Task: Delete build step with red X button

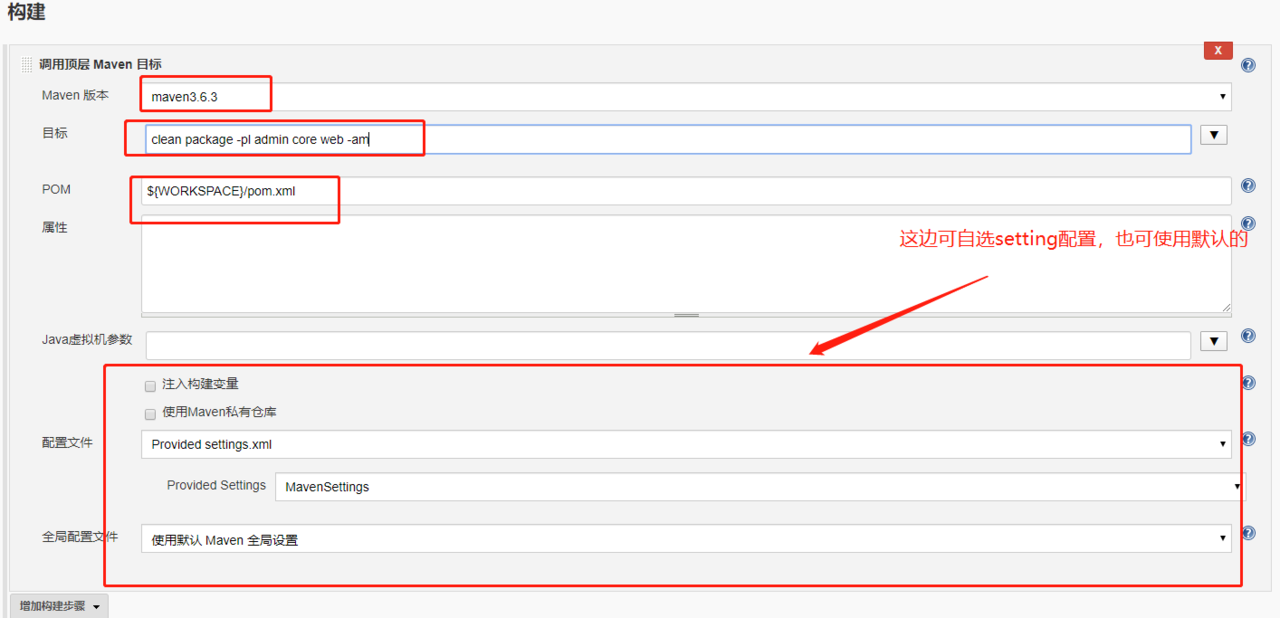Action: (1218, 50)
